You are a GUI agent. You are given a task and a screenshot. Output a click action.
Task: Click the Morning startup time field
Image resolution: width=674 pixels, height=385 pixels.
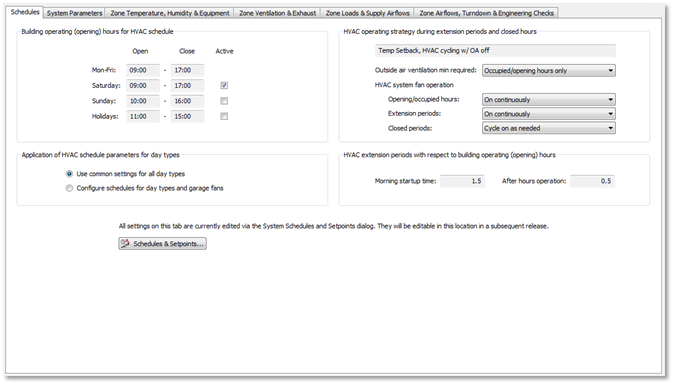pos(462,181)
